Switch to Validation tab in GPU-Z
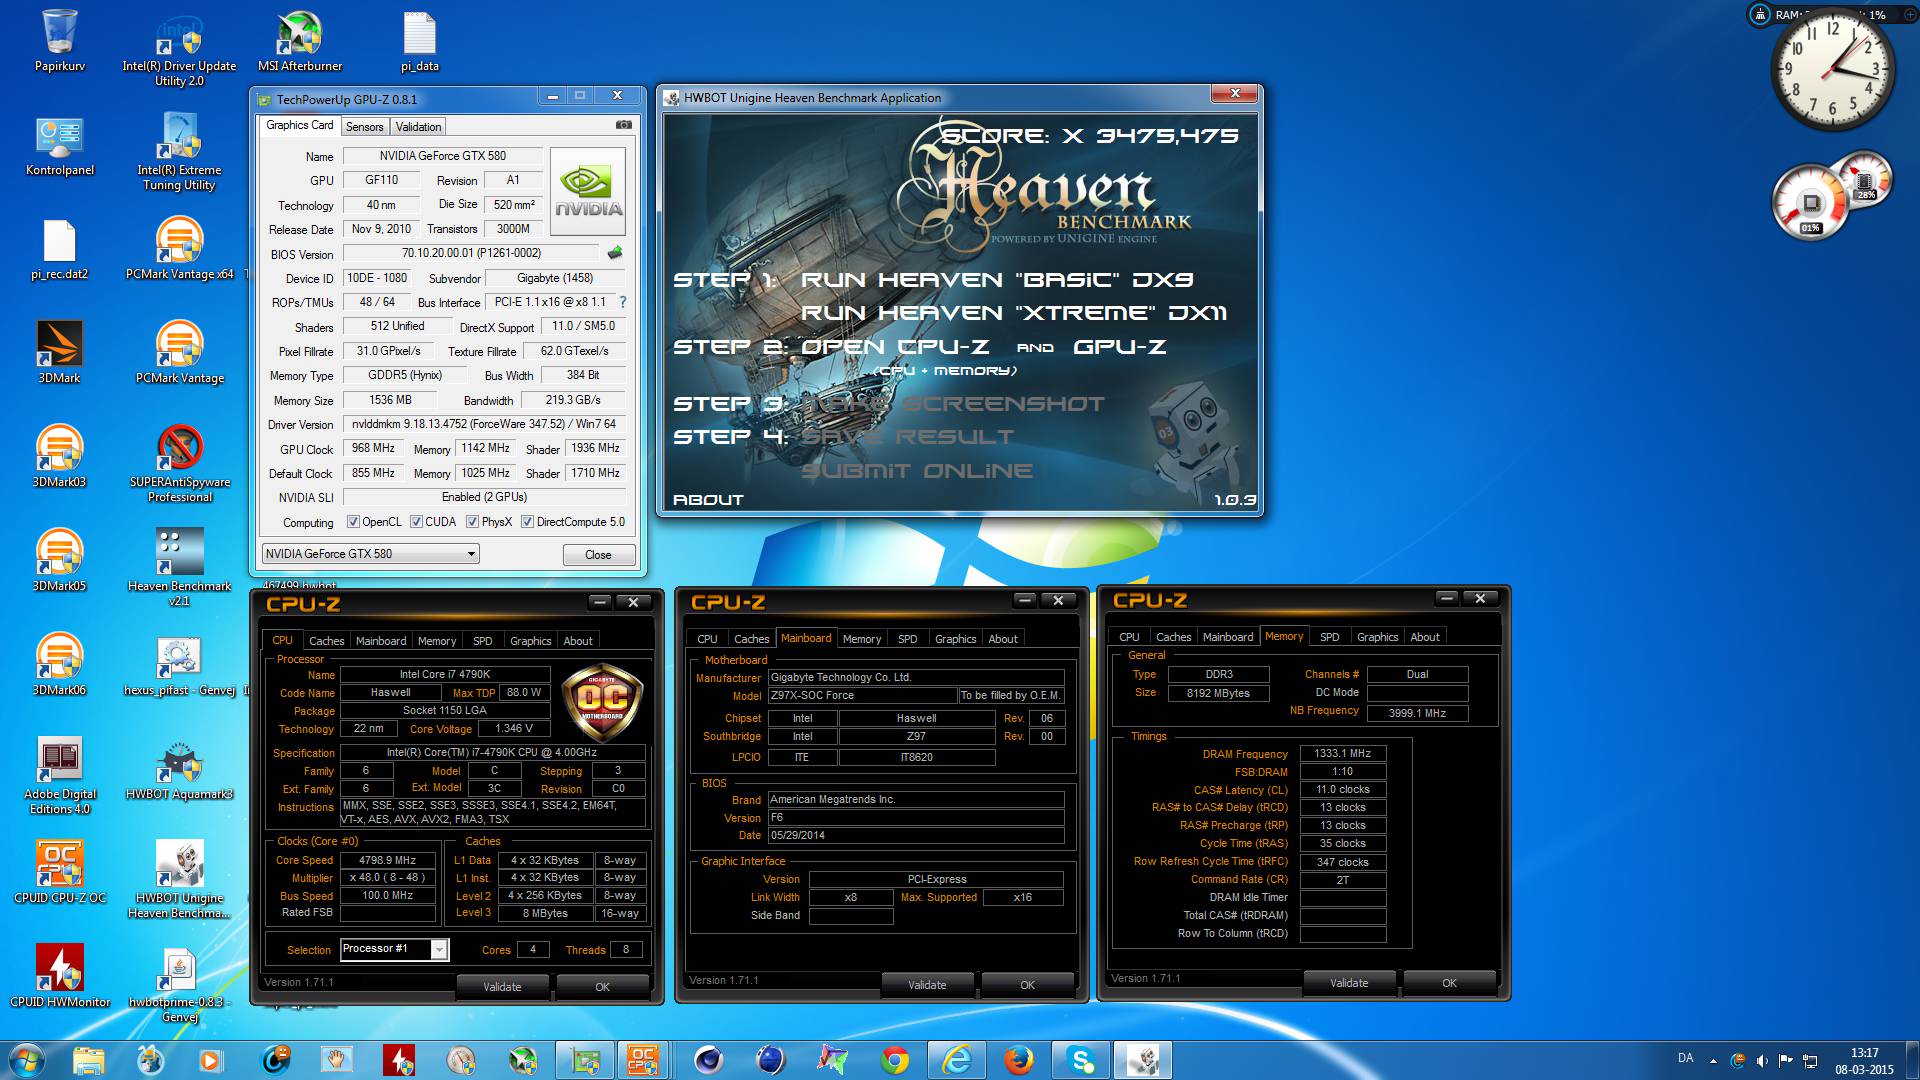The image size is (1920, 1080). 418,127
